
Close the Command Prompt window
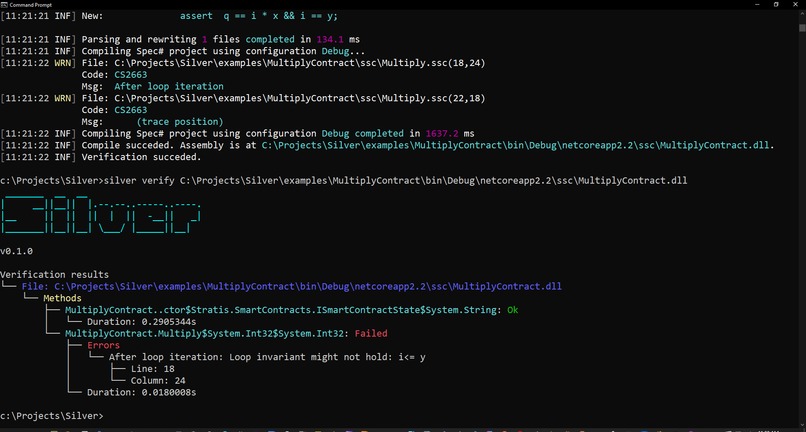pos(795,4)
